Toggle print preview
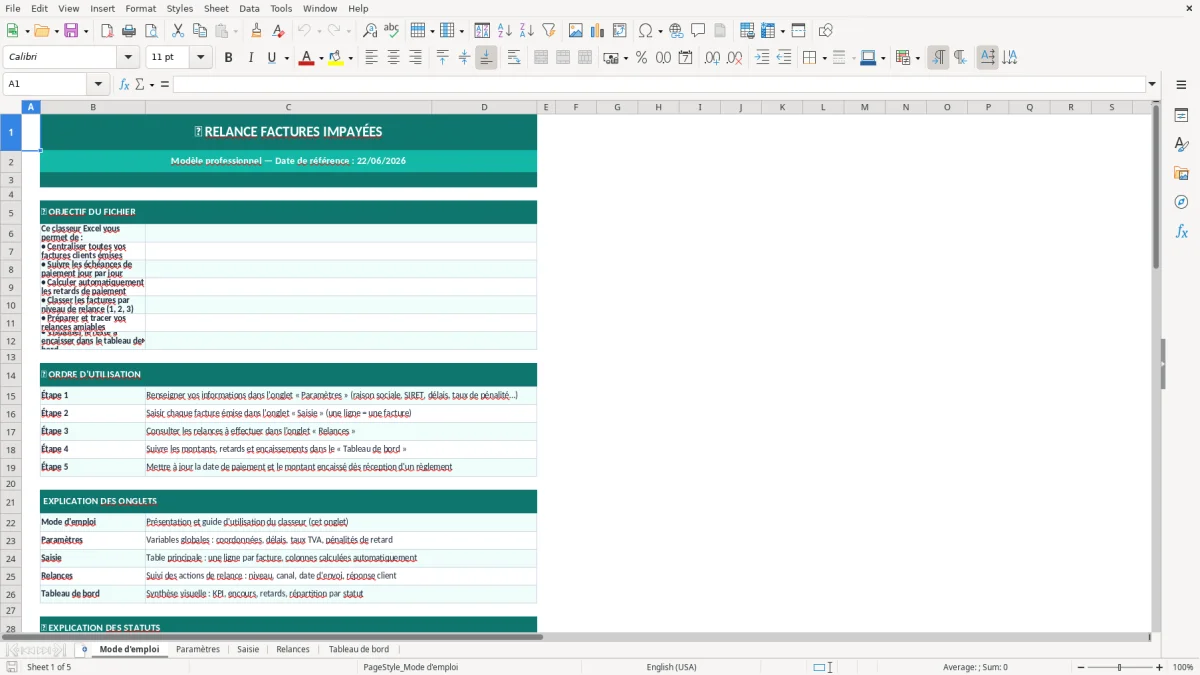 point(150,31)
